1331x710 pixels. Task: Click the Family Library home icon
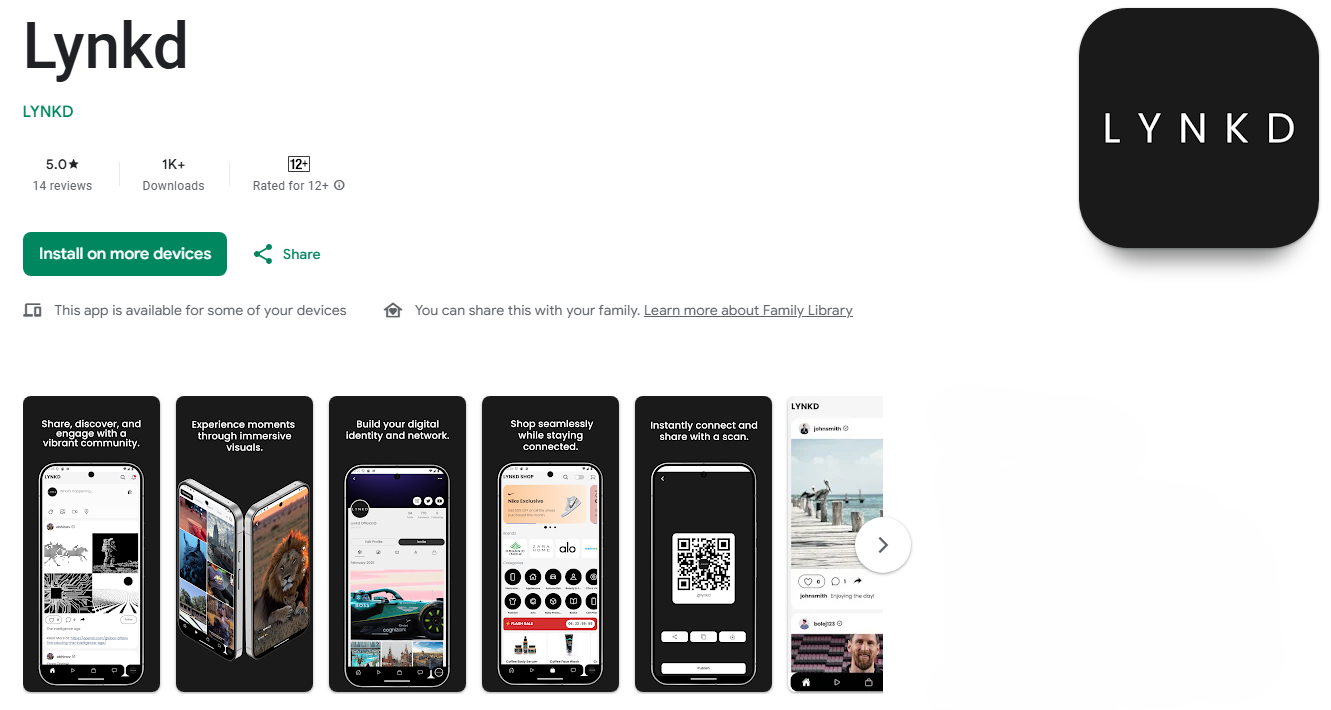393,310
